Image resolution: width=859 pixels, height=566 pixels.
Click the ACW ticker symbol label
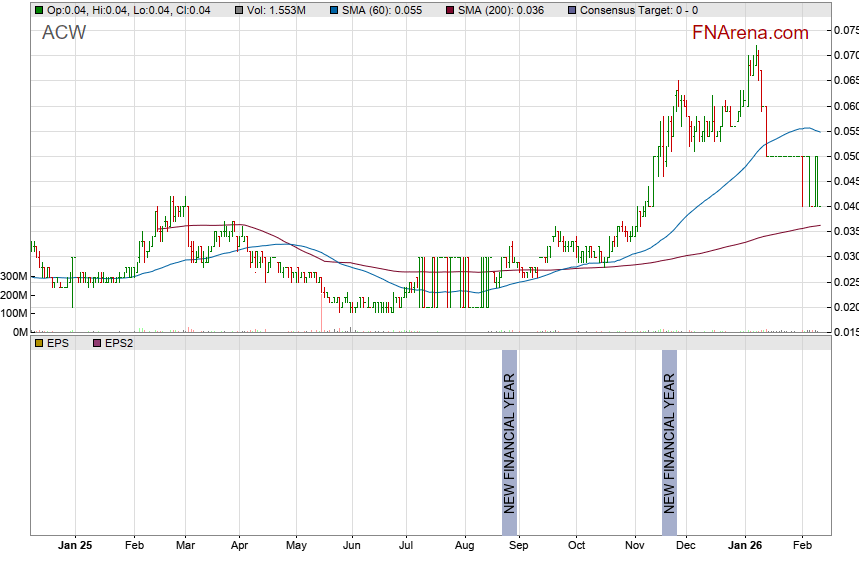click(x=64, y=33)
